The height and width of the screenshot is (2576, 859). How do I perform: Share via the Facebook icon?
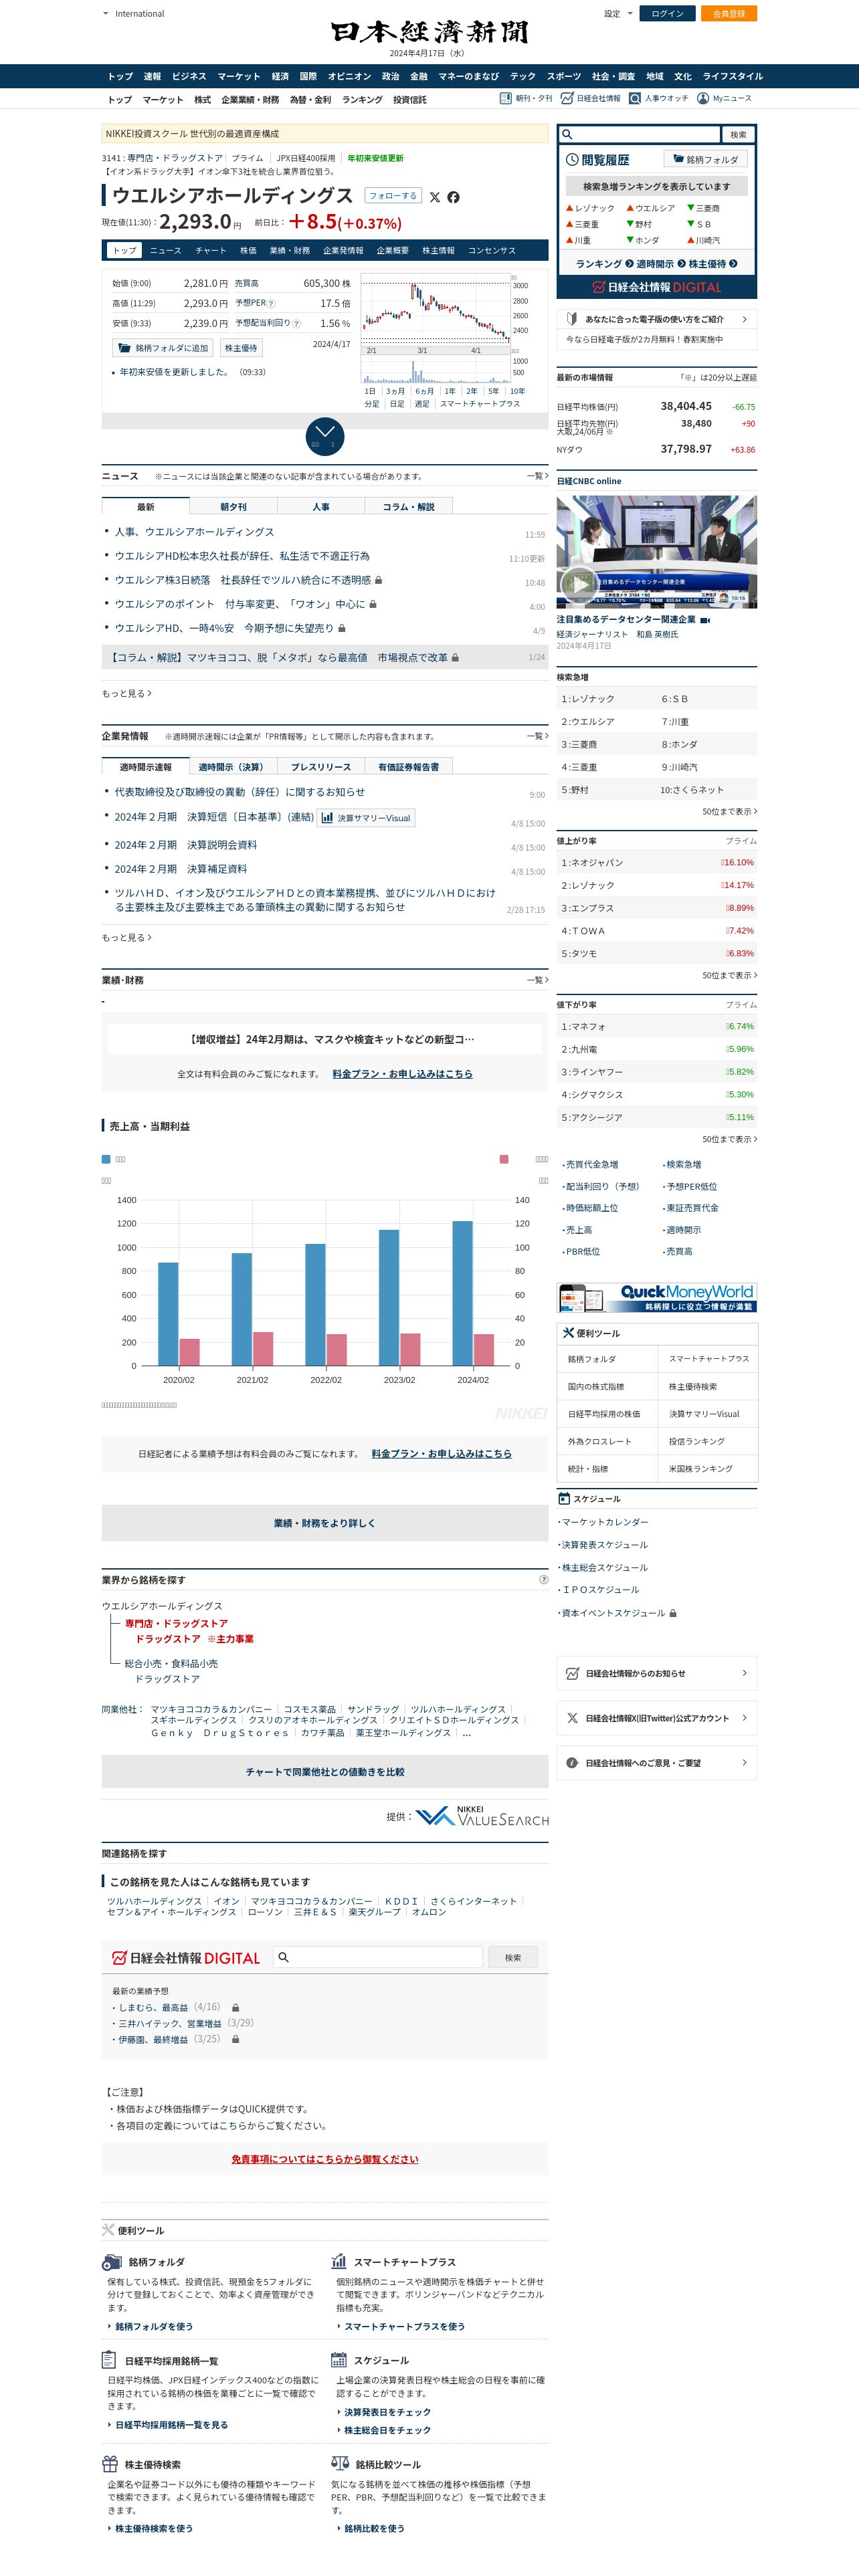coord(454,197)
